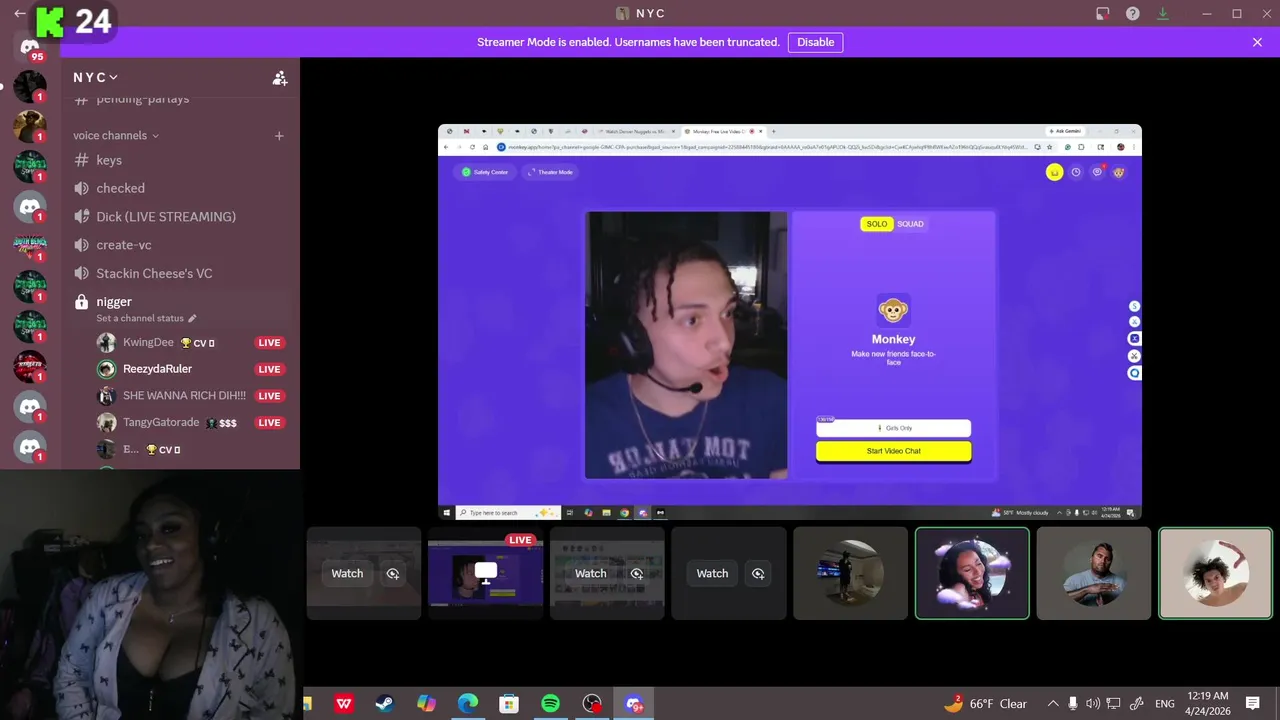Open direct messages icon with 95 badge
1280x720 pixels.
click(x=30, y=47)
